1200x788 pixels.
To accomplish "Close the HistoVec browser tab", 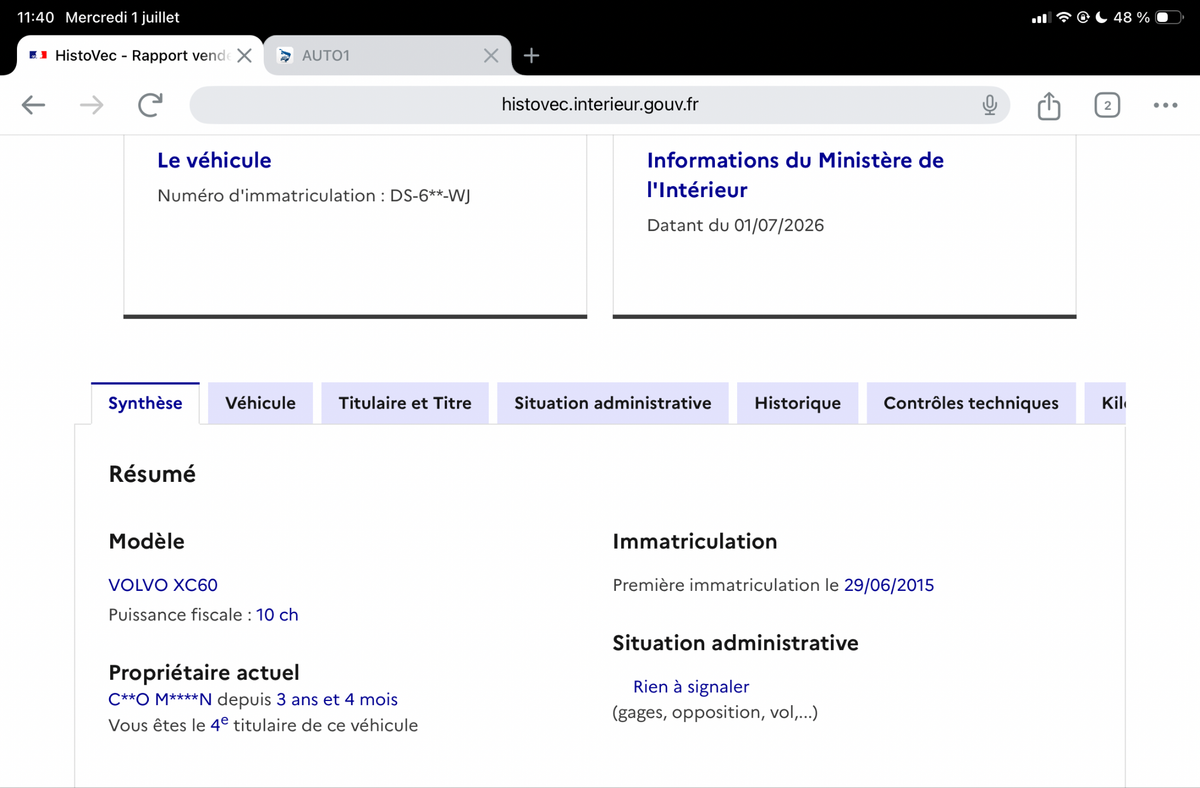I will (243, 56).
